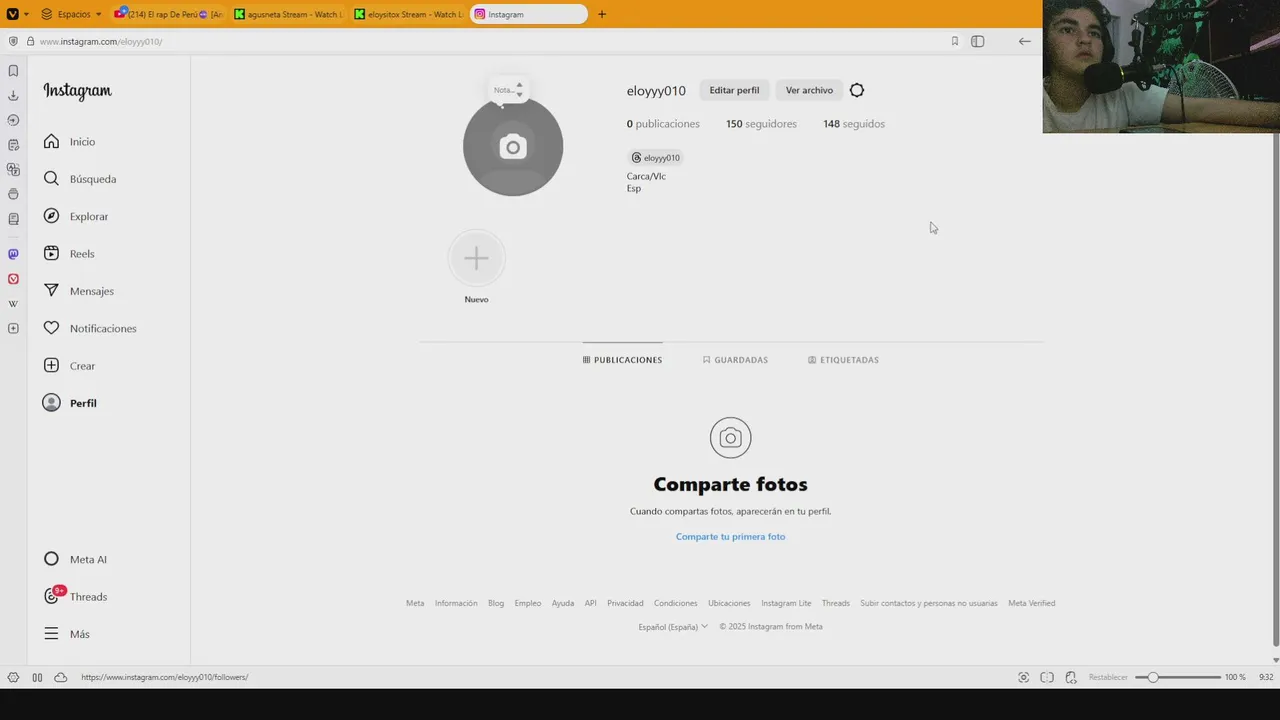Viewport: 1280px width, 720px height.
Task: Click the Instagram logo
Action: coord(77,91)
